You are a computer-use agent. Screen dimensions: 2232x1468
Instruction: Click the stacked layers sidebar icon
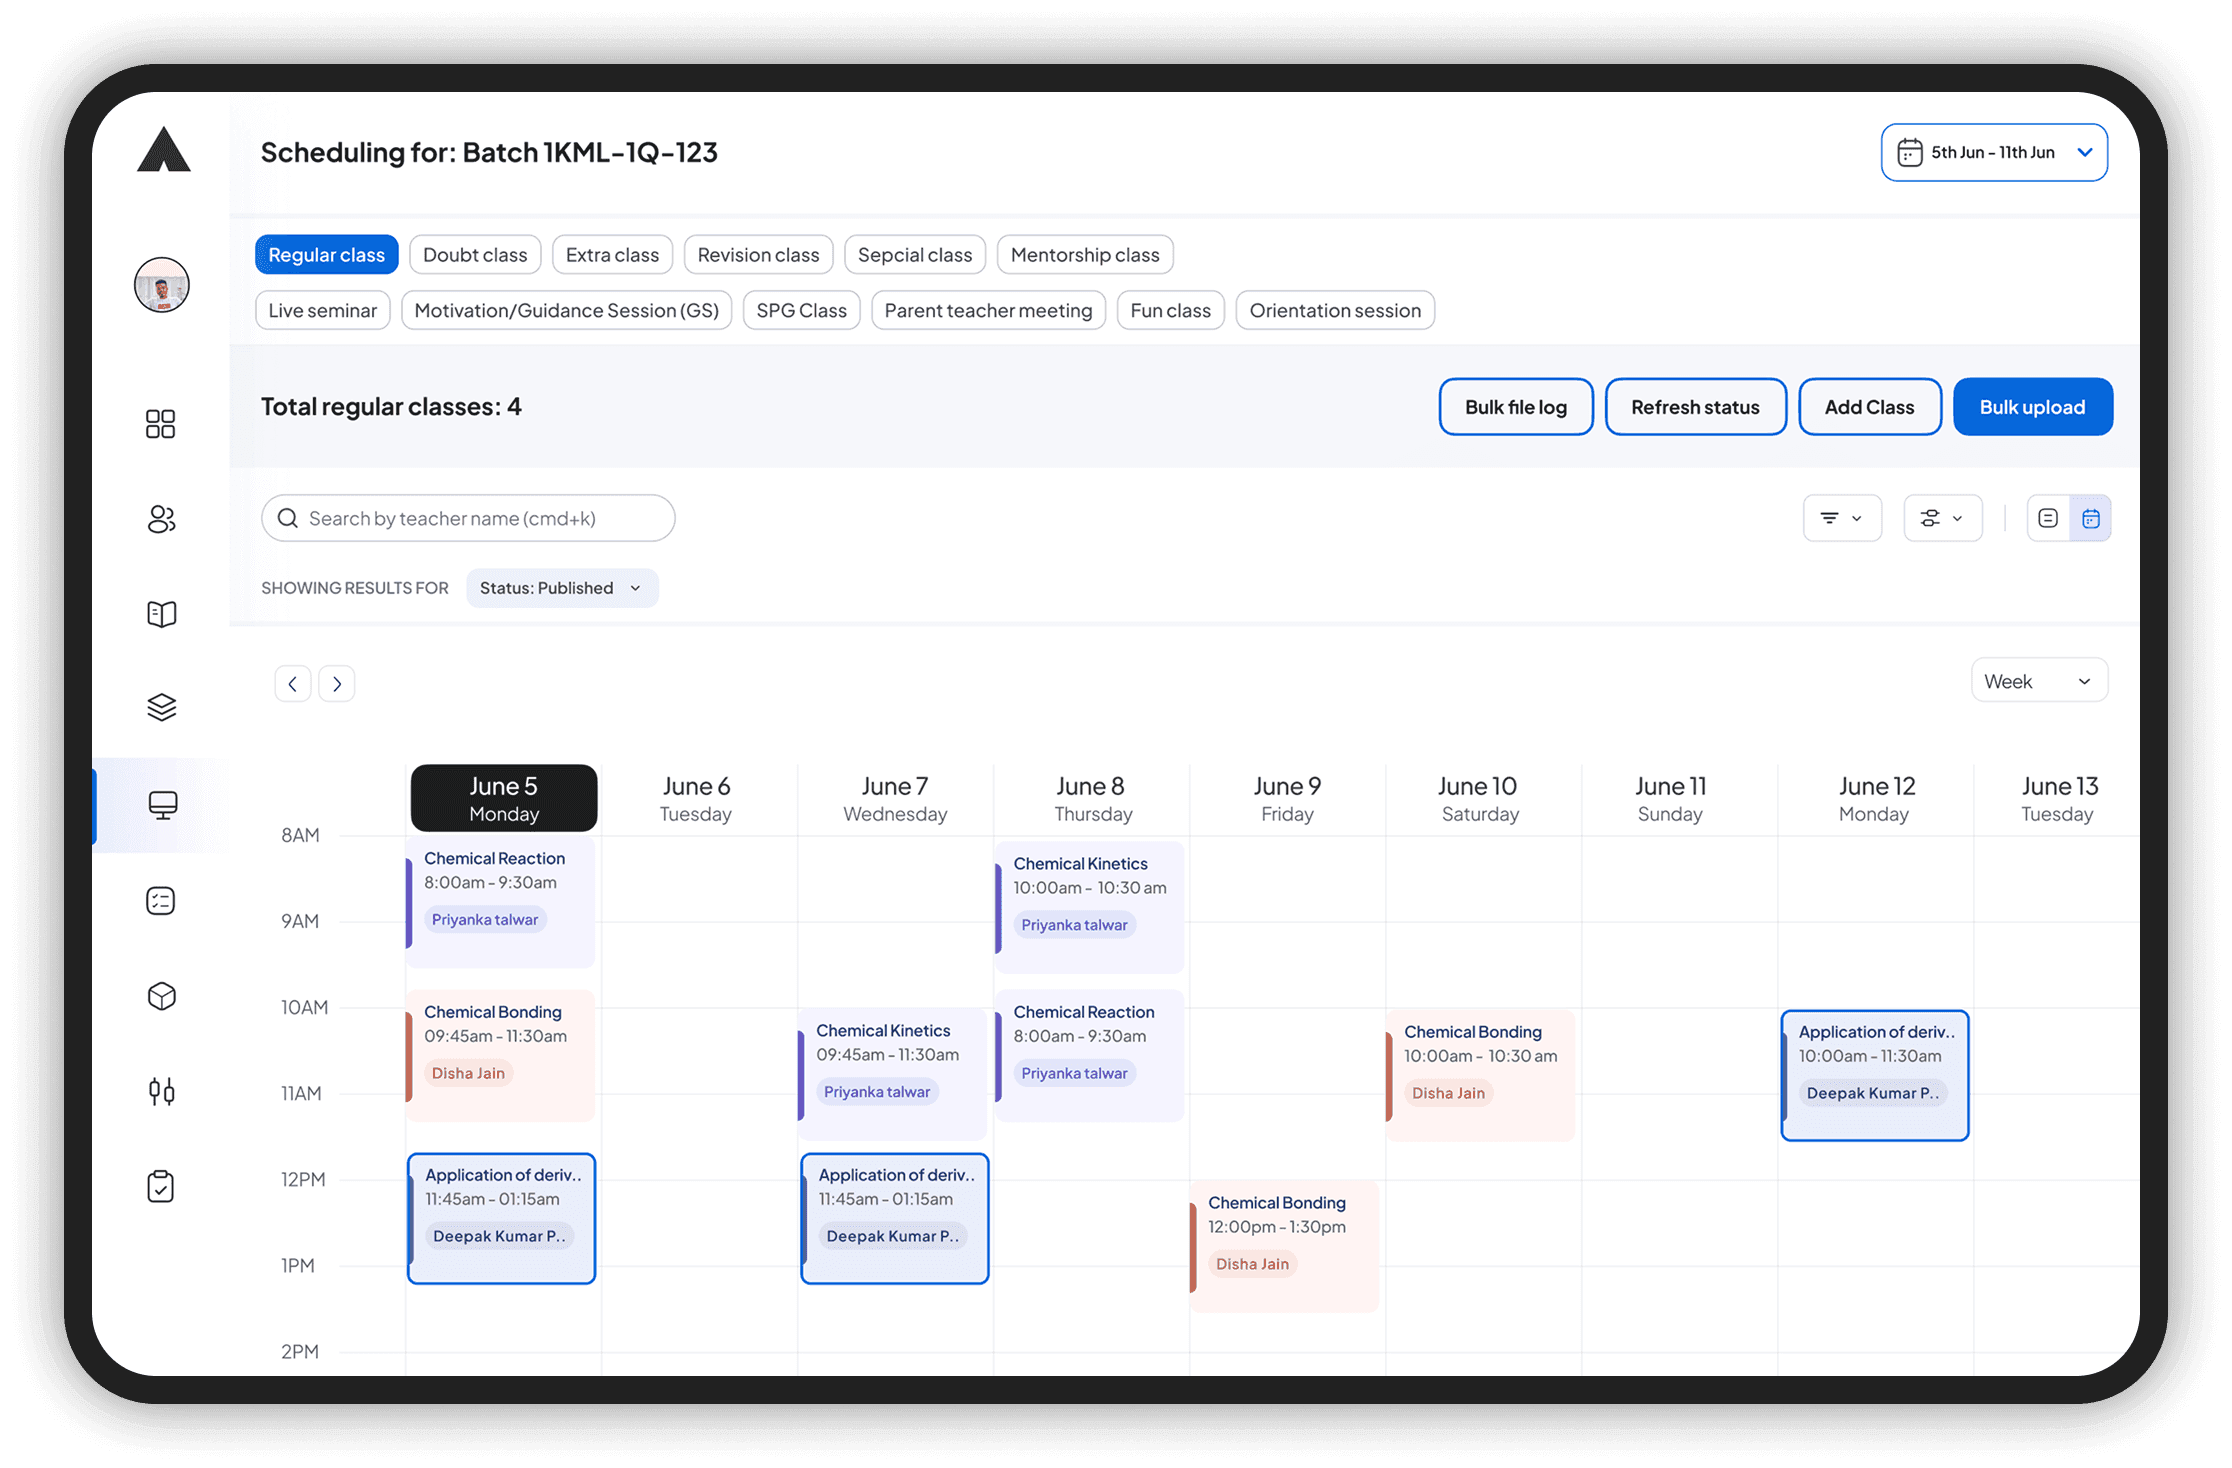tap(161, 707)
